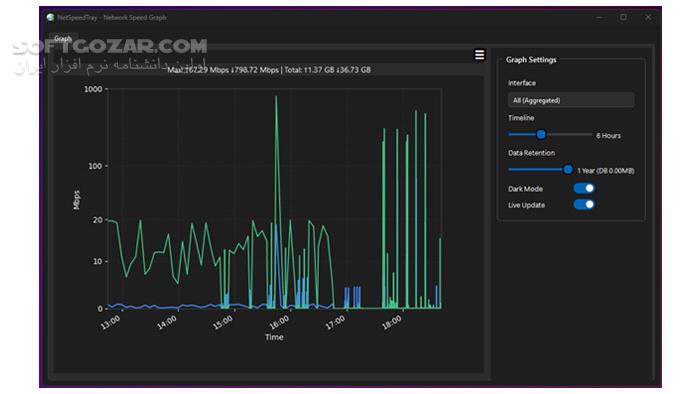Toggle the Live Update switch
This screenshot has width=700, height=394.
coord(584,205)
